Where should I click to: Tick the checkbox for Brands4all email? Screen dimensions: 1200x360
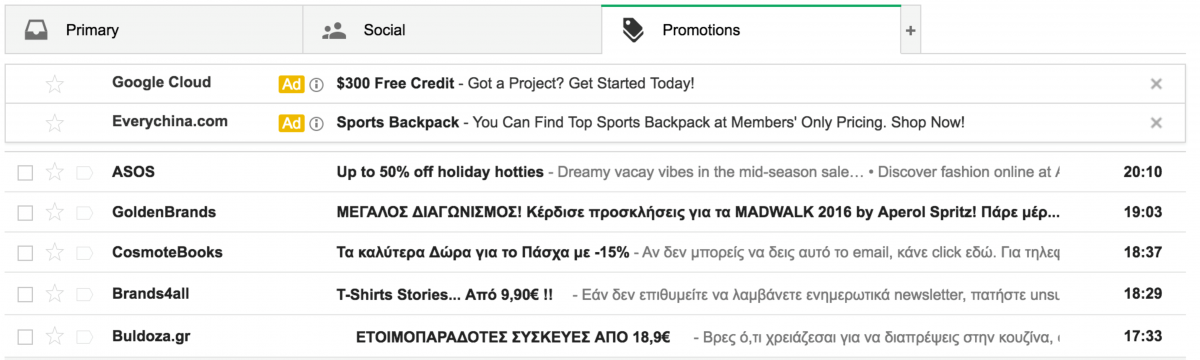[25, 295]
